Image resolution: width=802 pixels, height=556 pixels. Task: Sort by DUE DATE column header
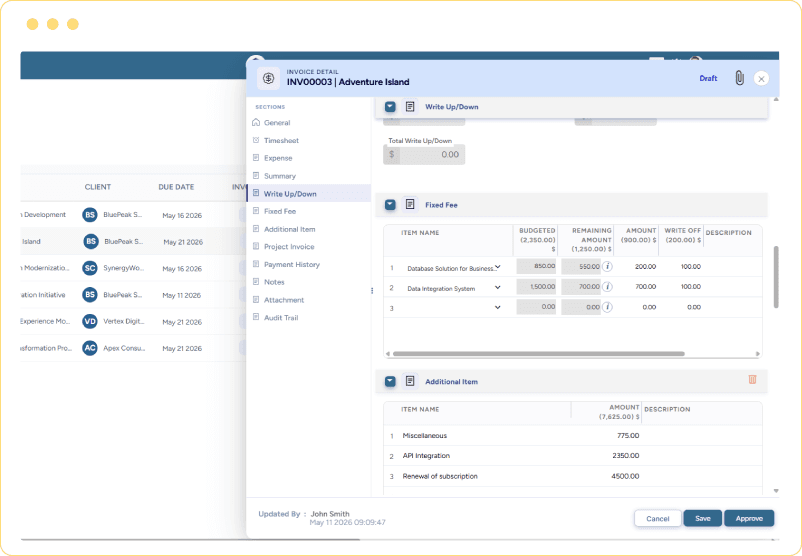point(176,187)
